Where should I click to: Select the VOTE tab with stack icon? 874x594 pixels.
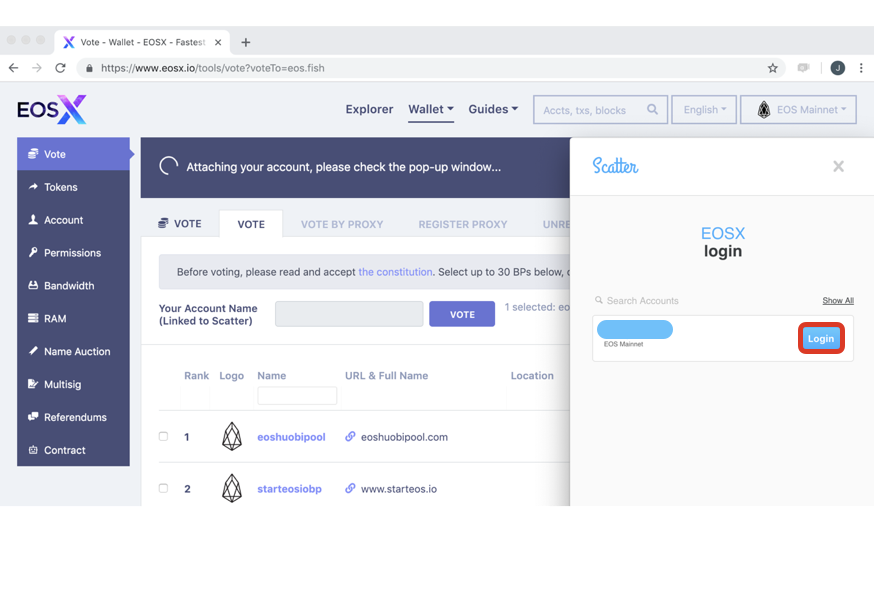click(180, 223)
